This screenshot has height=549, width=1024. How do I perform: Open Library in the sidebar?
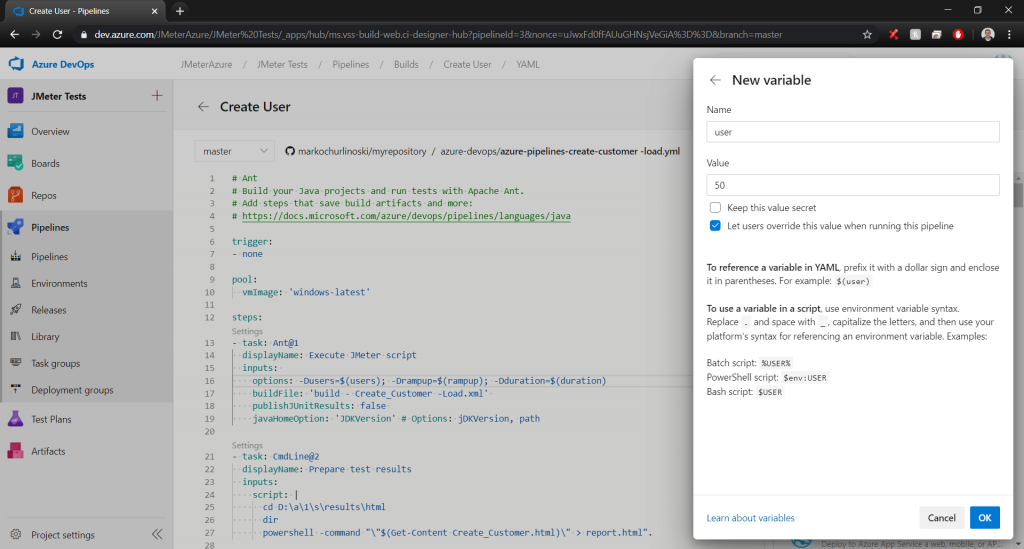point(45,337)
